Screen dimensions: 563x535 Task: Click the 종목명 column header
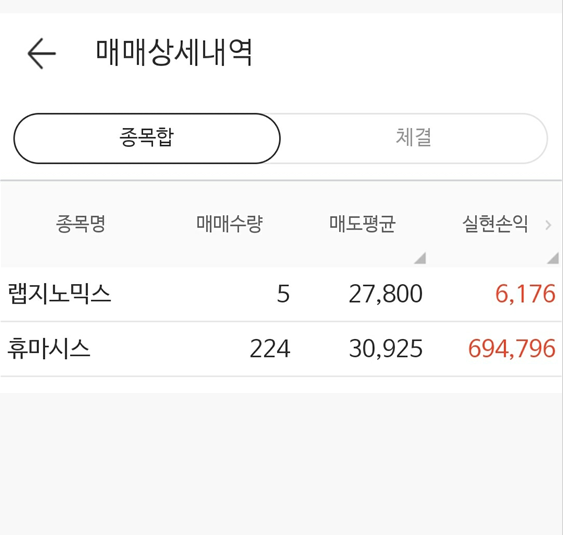pos(81,224)
